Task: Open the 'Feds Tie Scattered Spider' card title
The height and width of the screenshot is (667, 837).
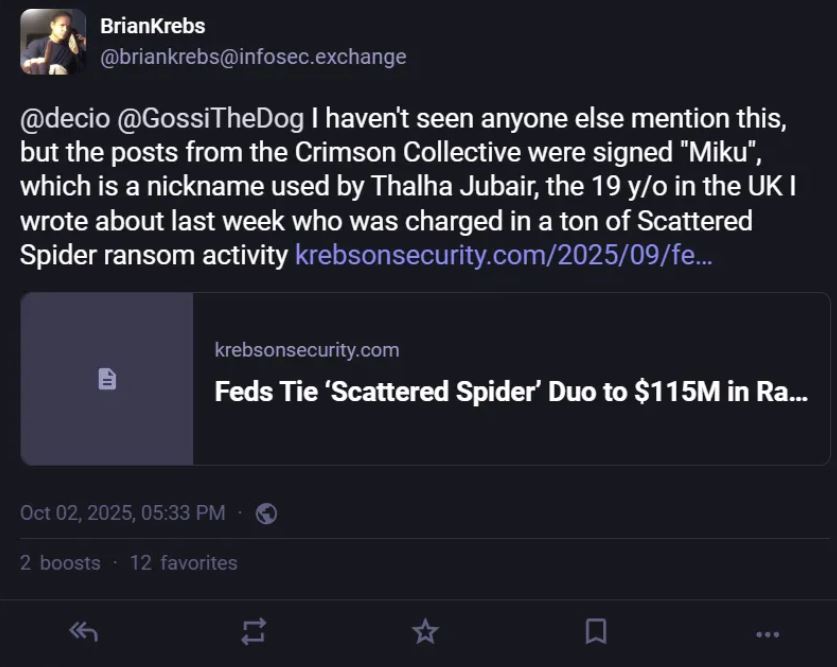Action: tap(511, 391)
